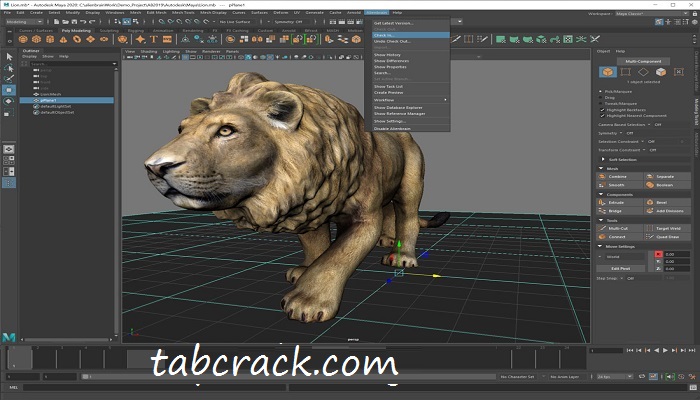The image size is (700, 400).
Task: Select the polygon torus shelf icon
Action: pyautogui.click(x=77, y=40)
